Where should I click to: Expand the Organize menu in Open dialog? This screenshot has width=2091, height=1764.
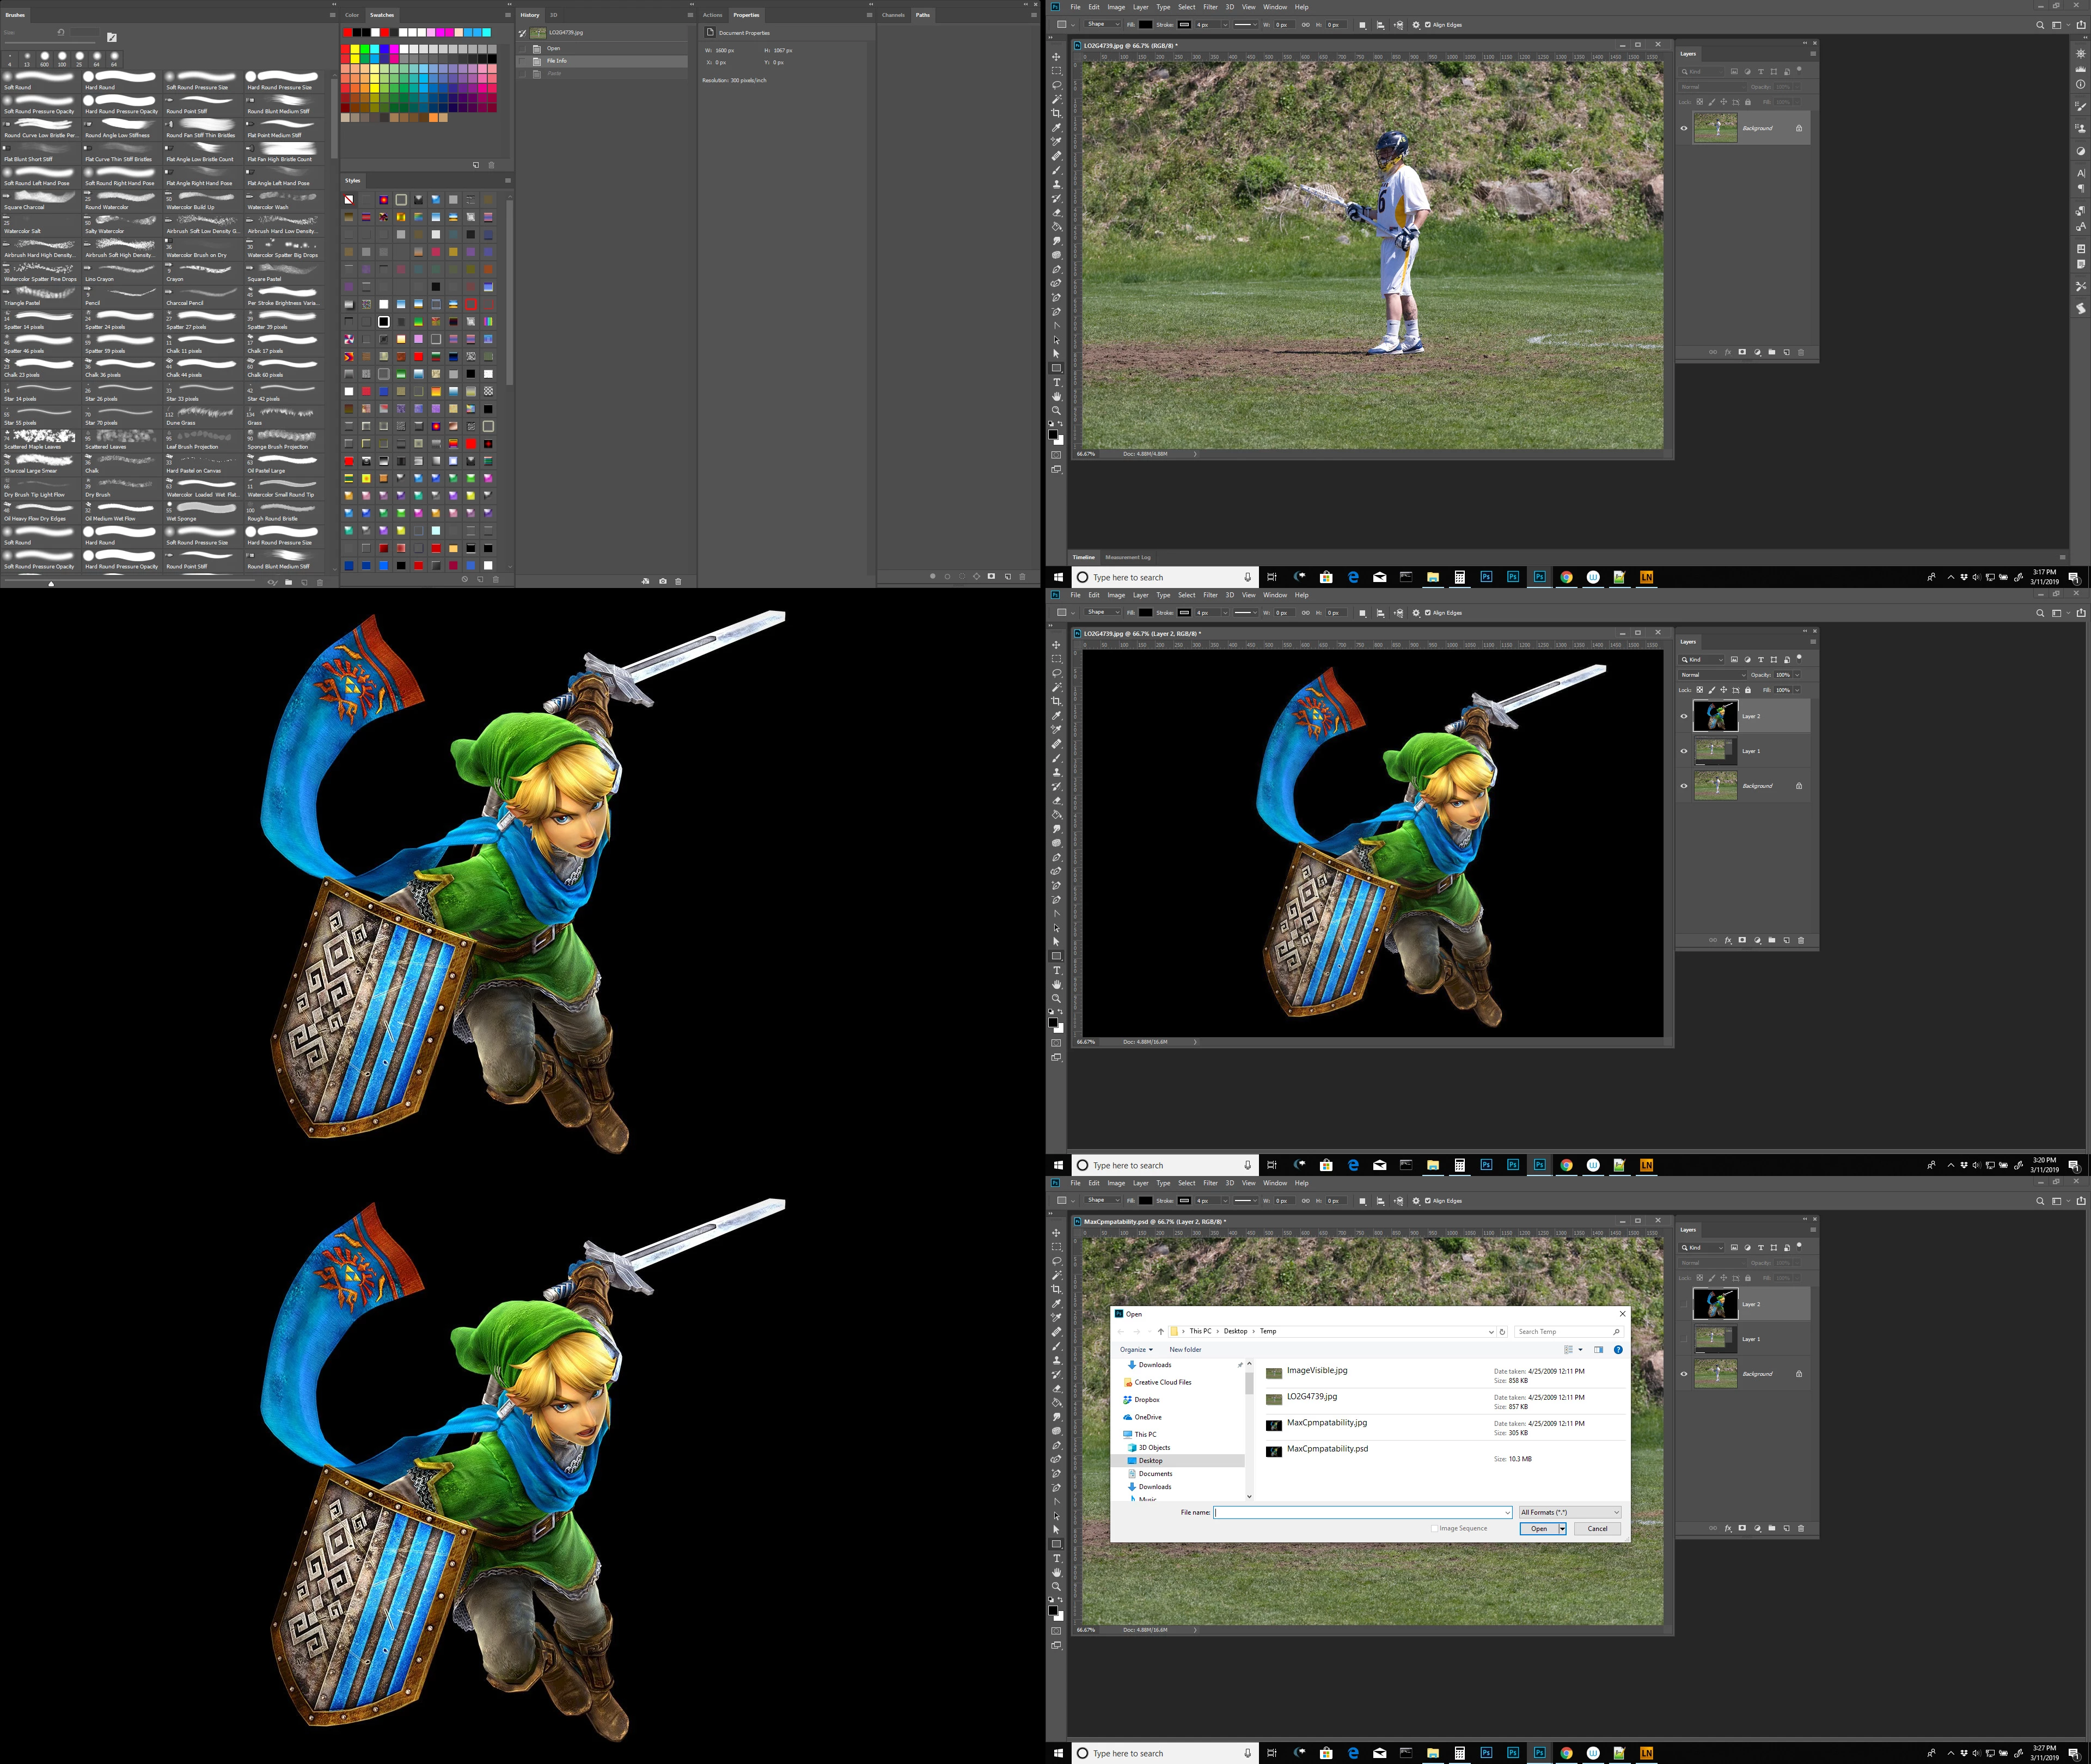click(1136, 1349)
